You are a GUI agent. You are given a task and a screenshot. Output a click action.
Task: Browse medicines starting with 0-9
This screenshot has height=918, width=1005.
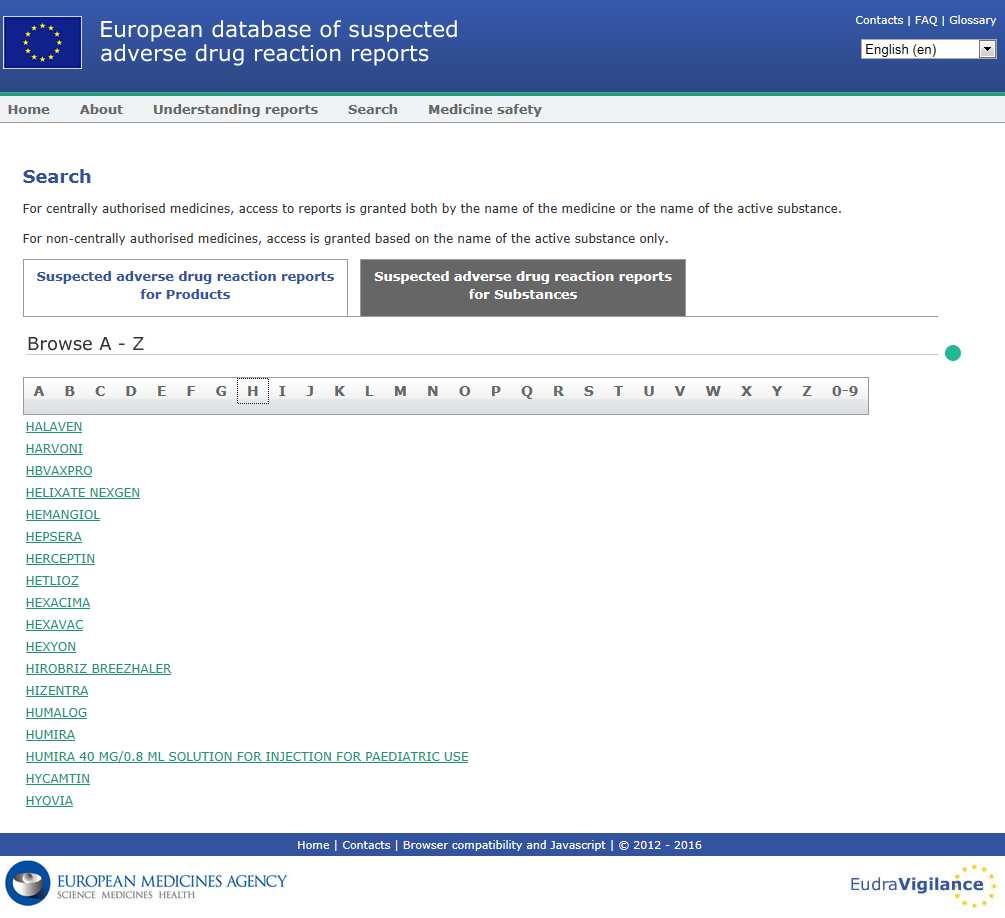click(845, 391)
